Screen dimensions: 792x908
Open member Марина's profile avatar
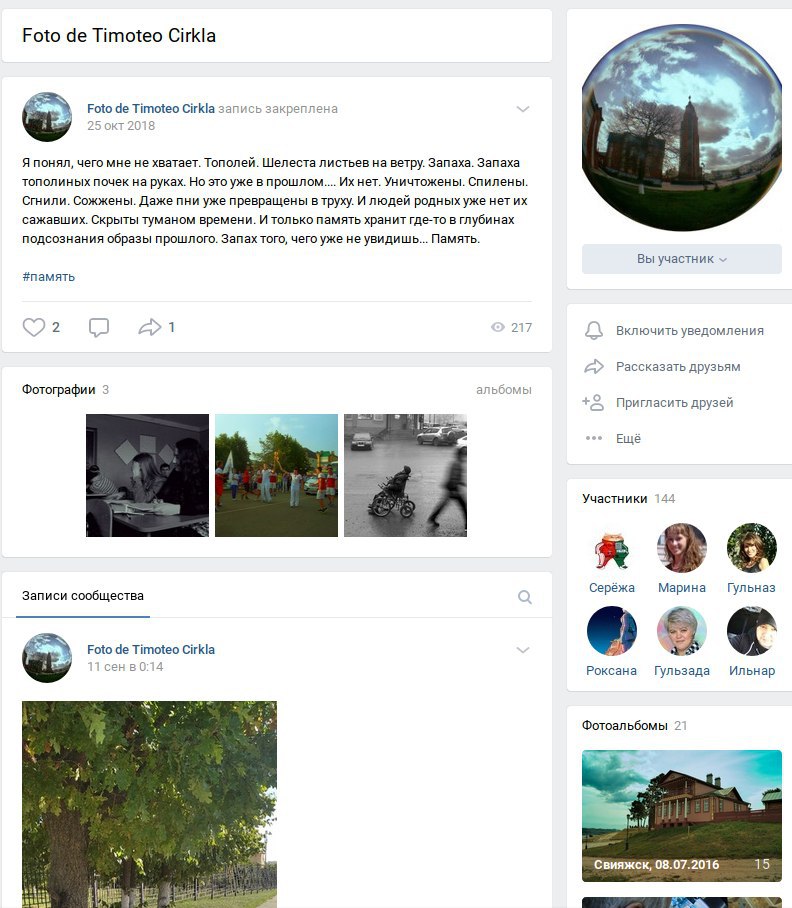click(x=681, y=548)
